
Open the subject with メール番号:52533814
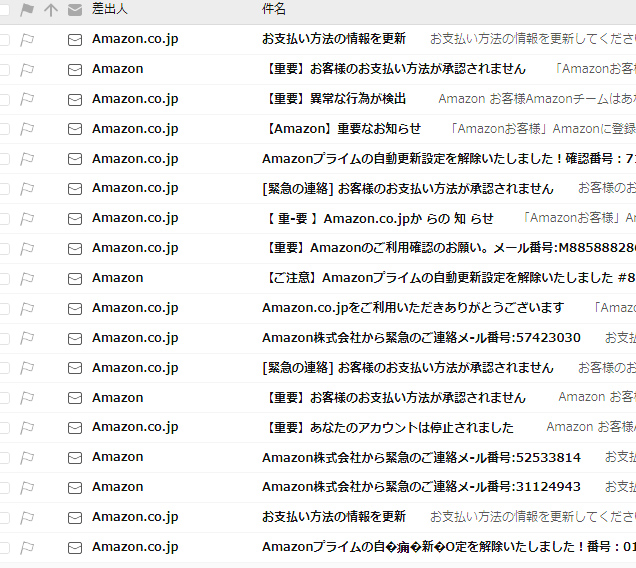(421, 458)
